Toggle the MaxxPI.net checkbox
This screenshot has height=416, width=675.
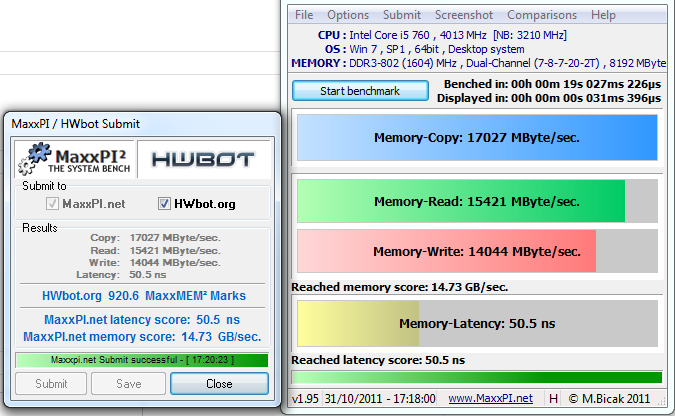[52, 203]
